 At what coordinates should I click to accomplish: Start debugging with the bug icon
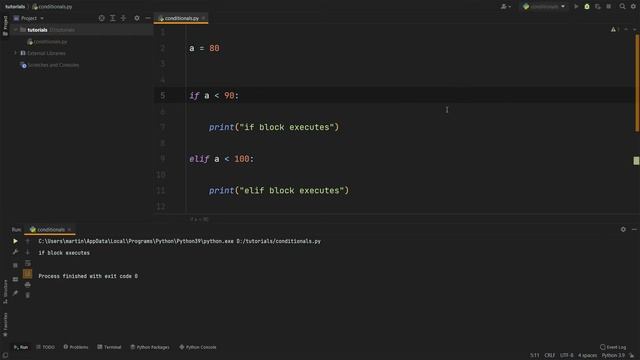(x=587, y=7)
